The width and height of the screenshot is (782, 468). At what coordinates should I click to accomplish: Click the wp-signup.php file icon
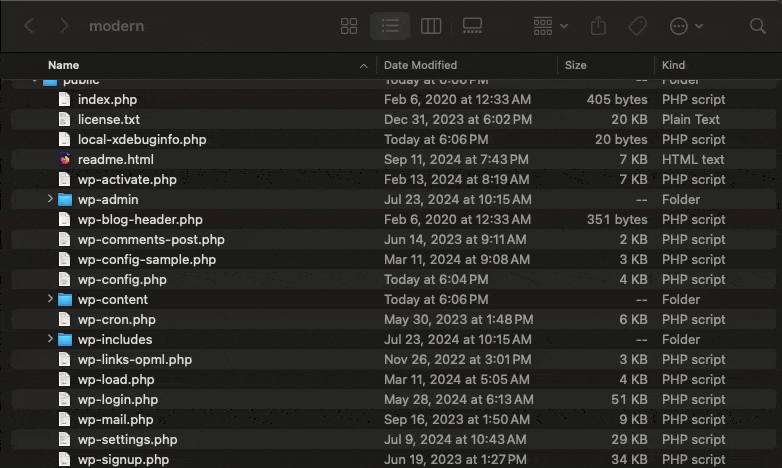tap(64, 459)
